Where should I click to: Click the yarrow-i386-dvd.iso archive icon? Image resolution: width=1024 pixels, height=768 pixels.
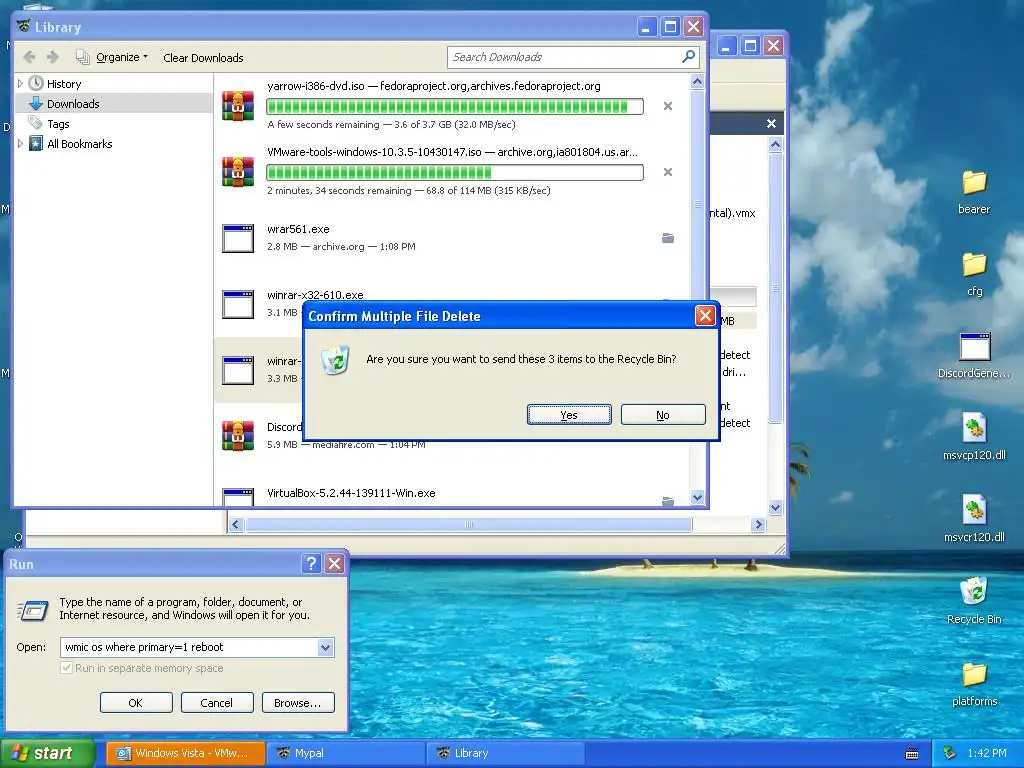pyautogui.click(x=238, y=105)
